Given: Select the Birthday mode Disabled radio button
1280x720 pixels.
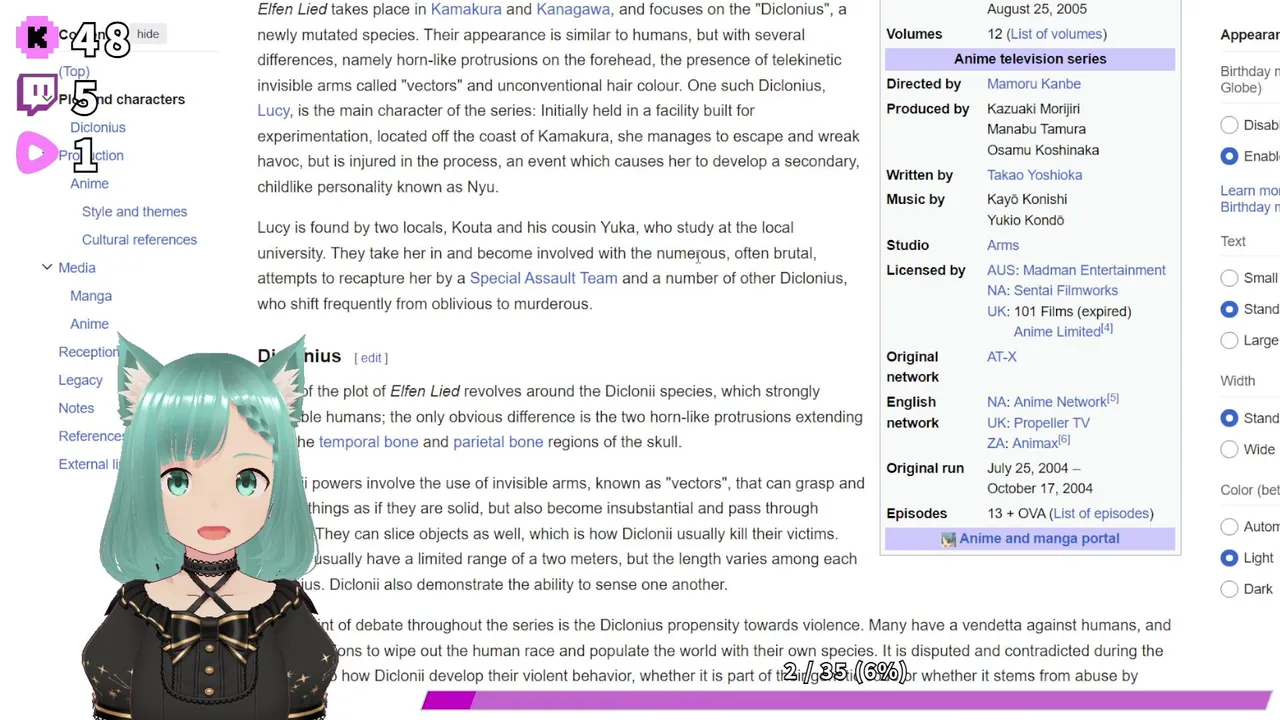Looking at the screenshot, I should point(1229,125).
